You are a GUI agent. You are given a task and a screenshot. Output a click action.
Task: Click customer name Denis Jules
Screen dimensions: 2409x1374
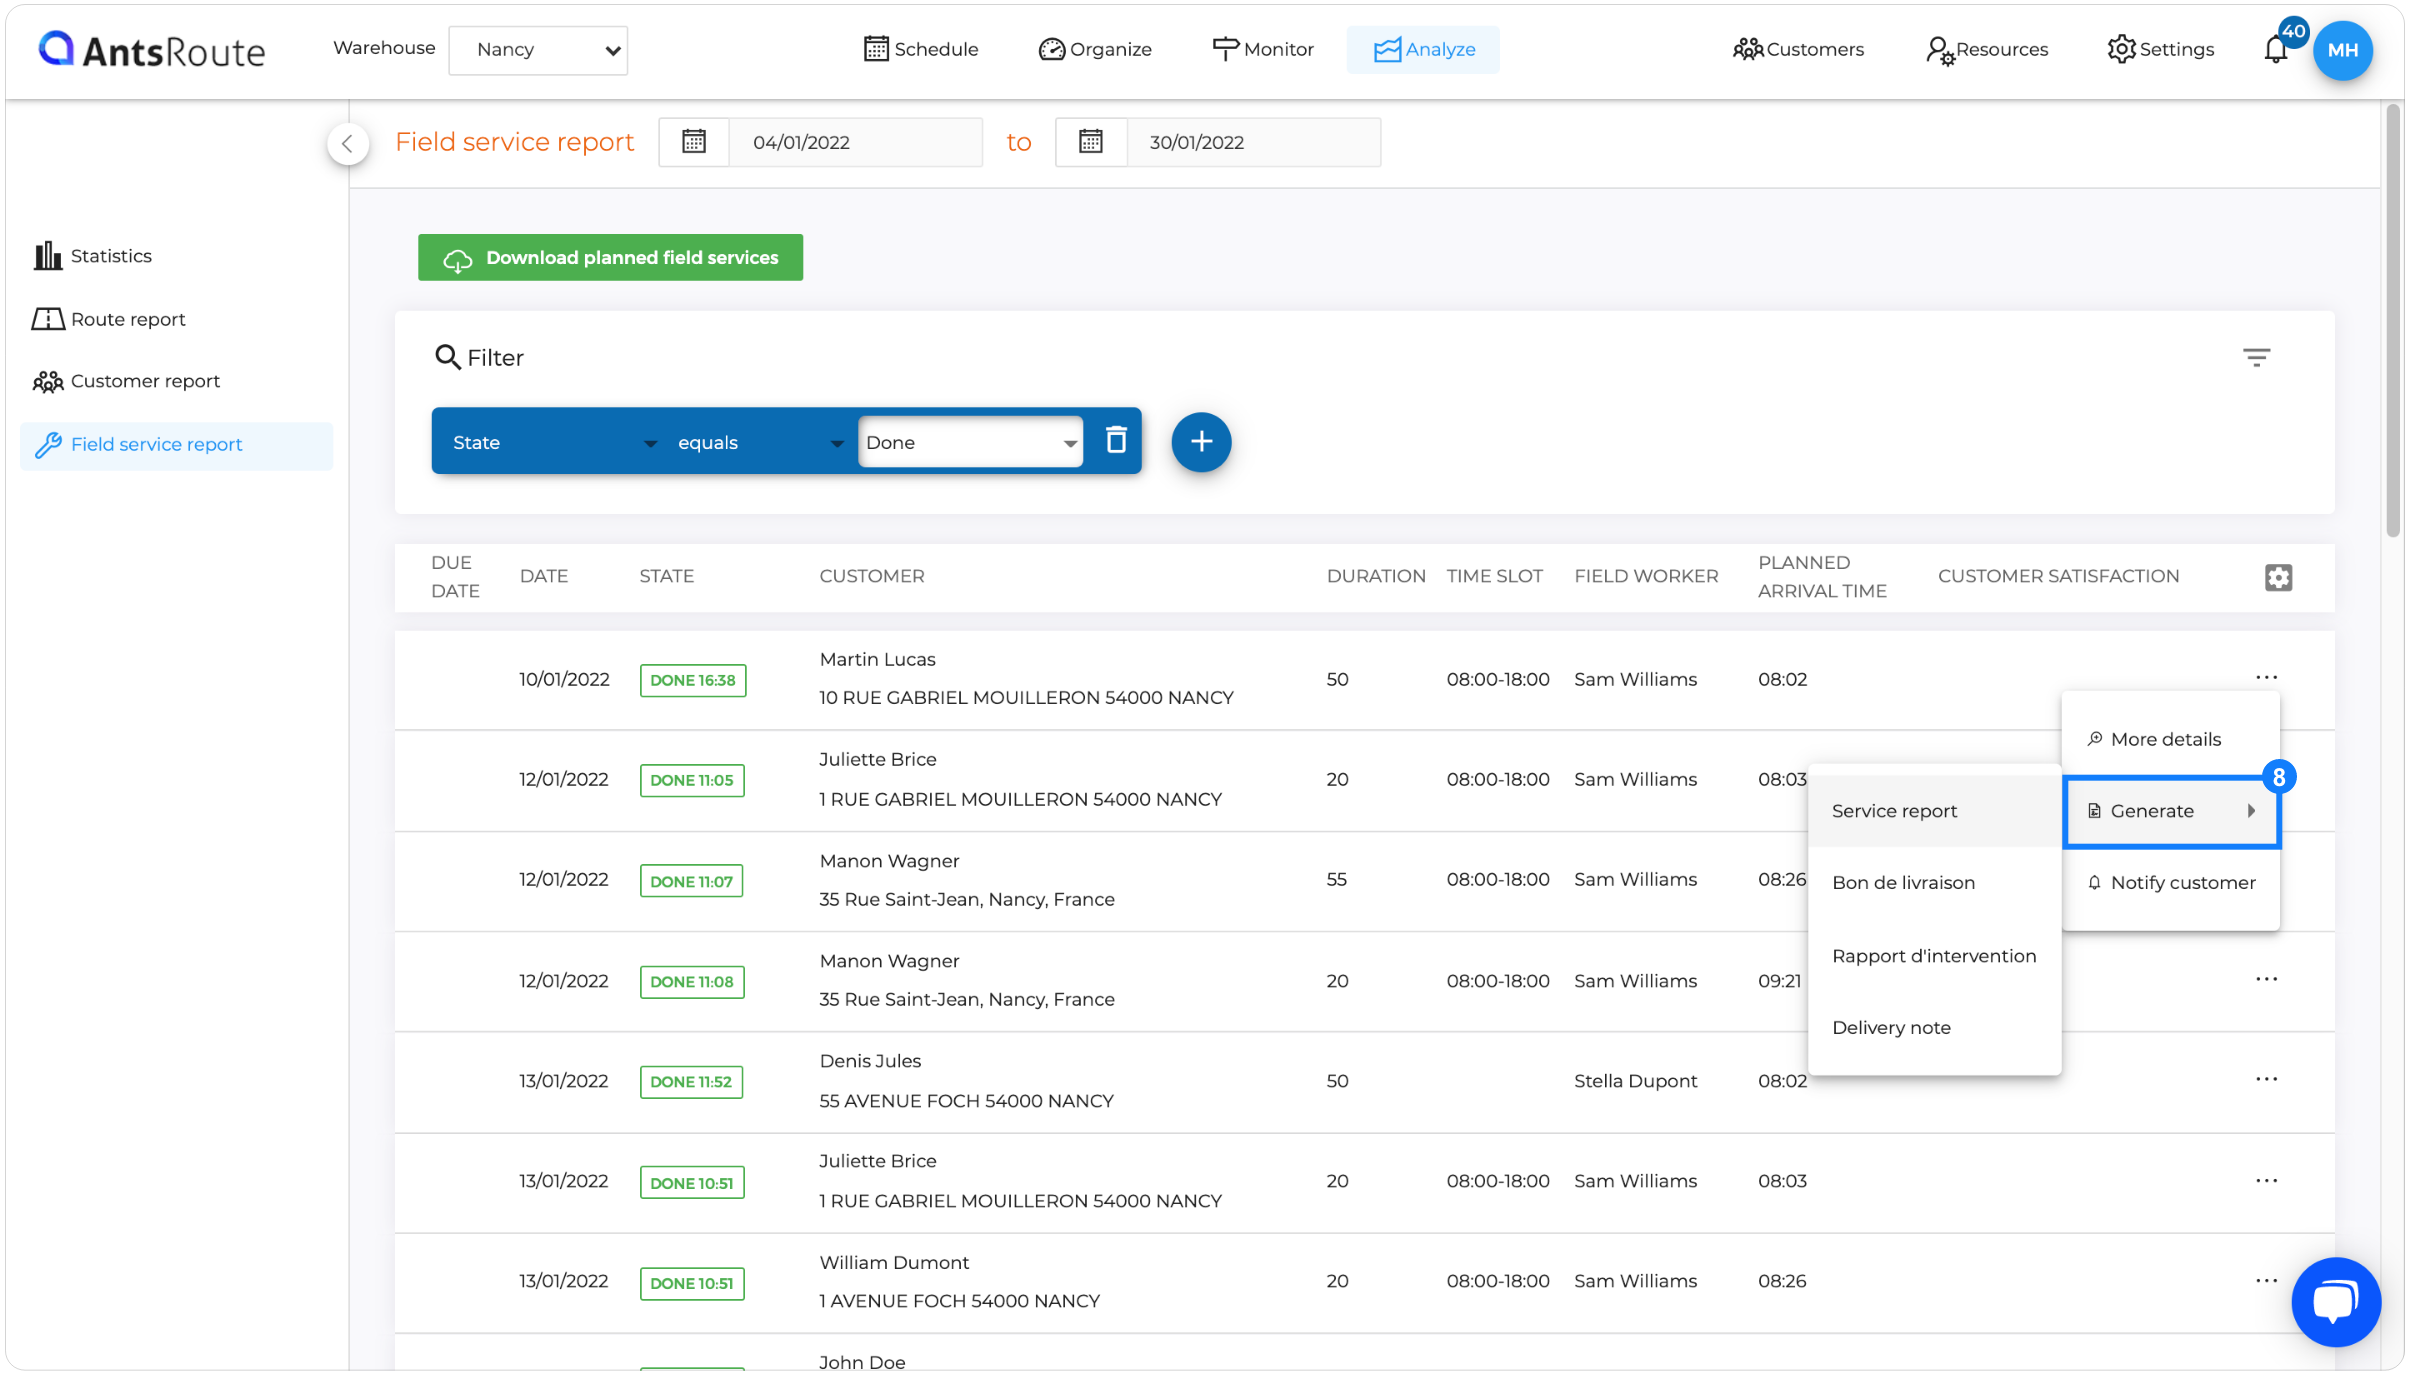point(870,1061)
